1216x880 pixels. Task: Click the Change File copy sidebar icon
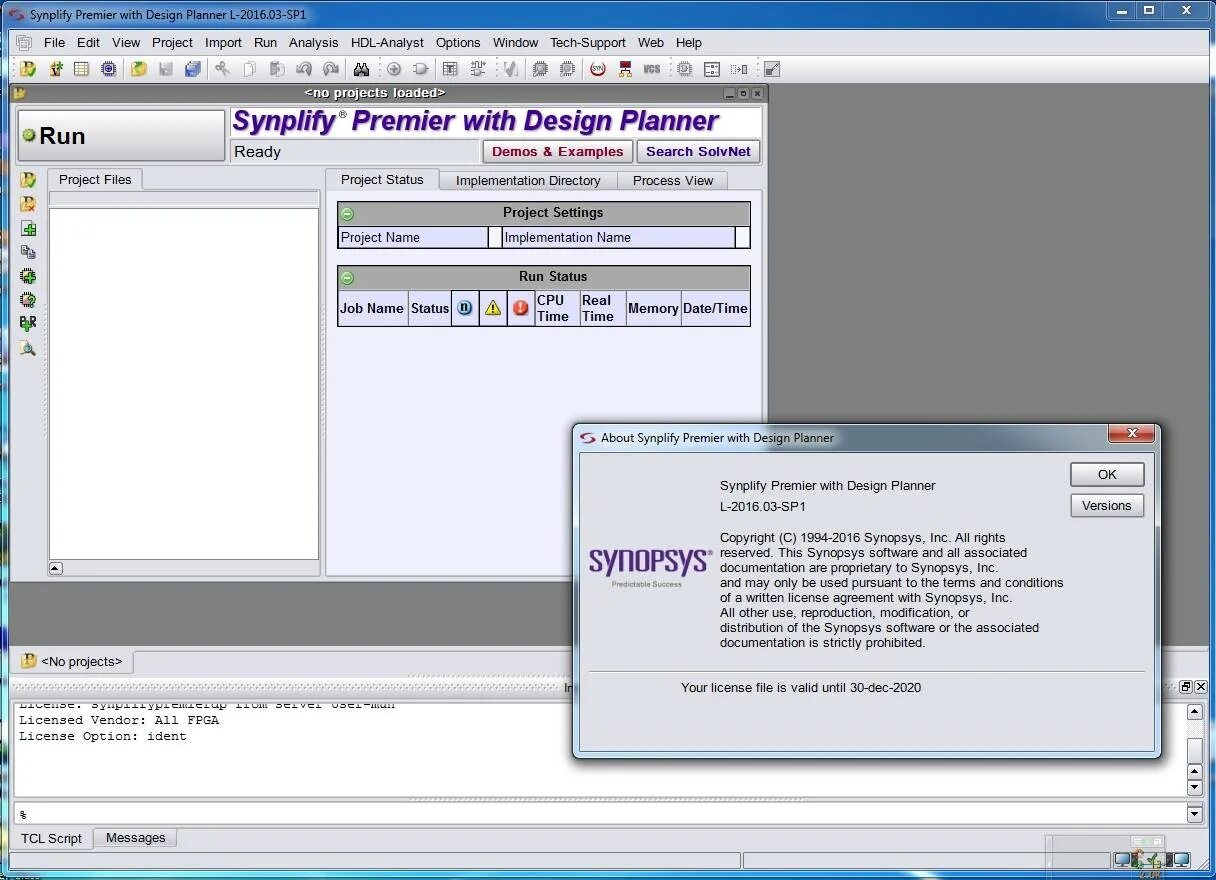click(28, 252)
